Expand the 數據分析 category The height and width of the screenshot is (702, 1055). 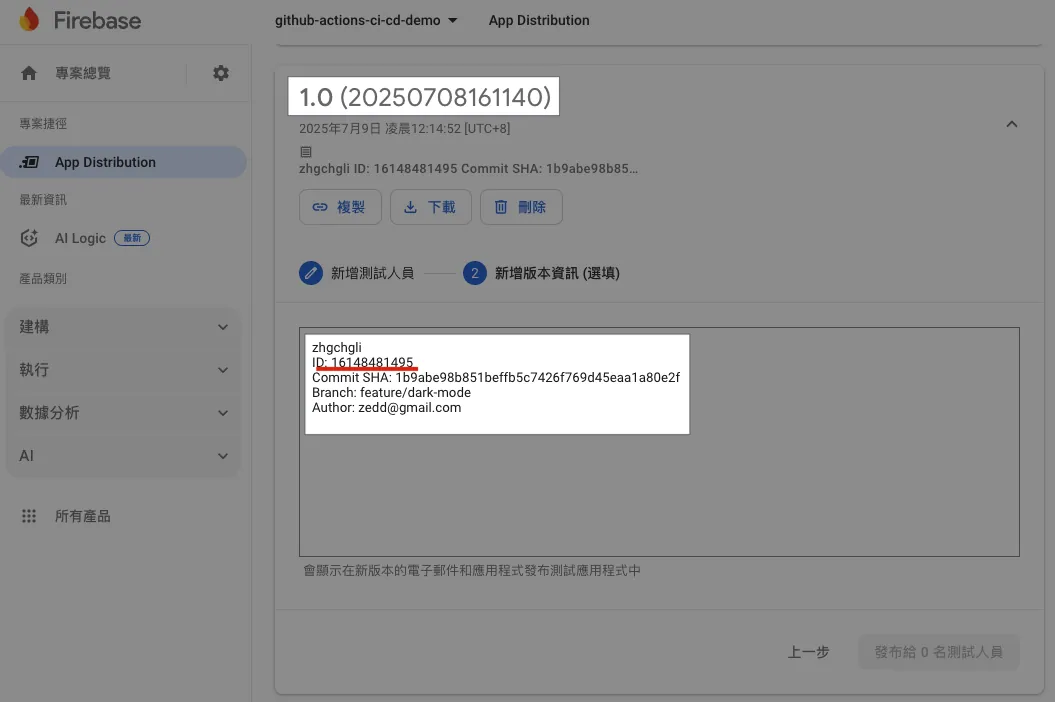[124, 413]
